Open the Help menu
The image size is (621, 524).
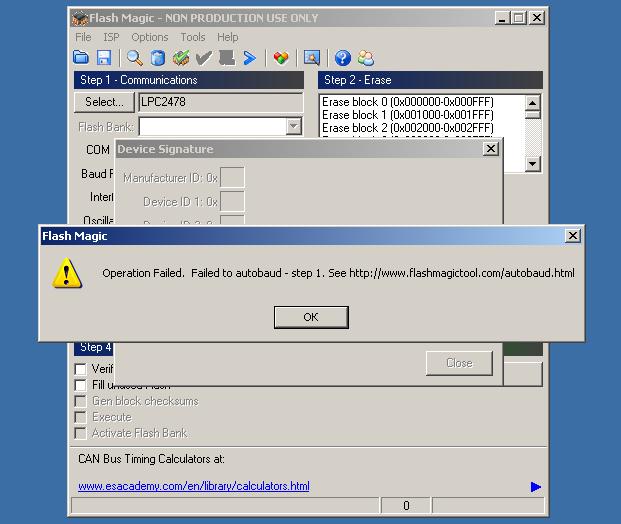click(x=227, y=37)
